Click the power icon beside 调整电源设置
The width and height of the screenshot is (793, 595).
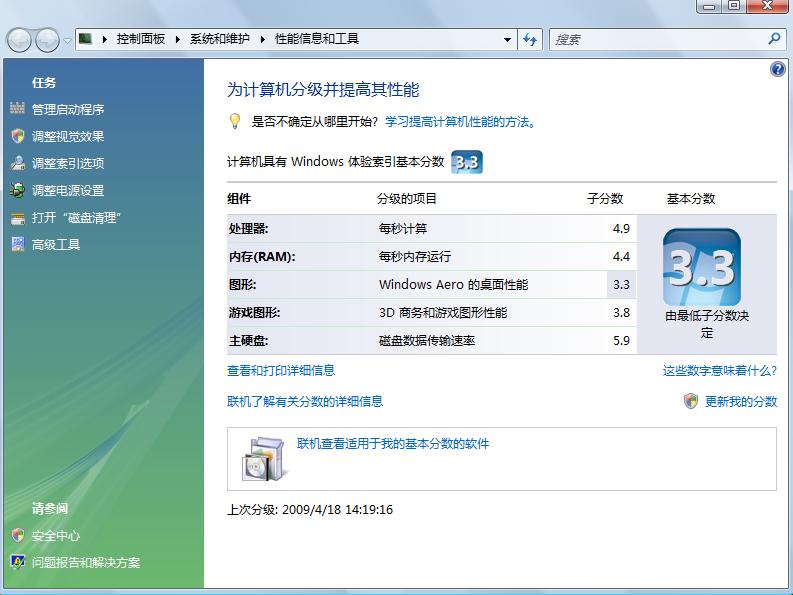pyautogui.click(x=17, y=190)
